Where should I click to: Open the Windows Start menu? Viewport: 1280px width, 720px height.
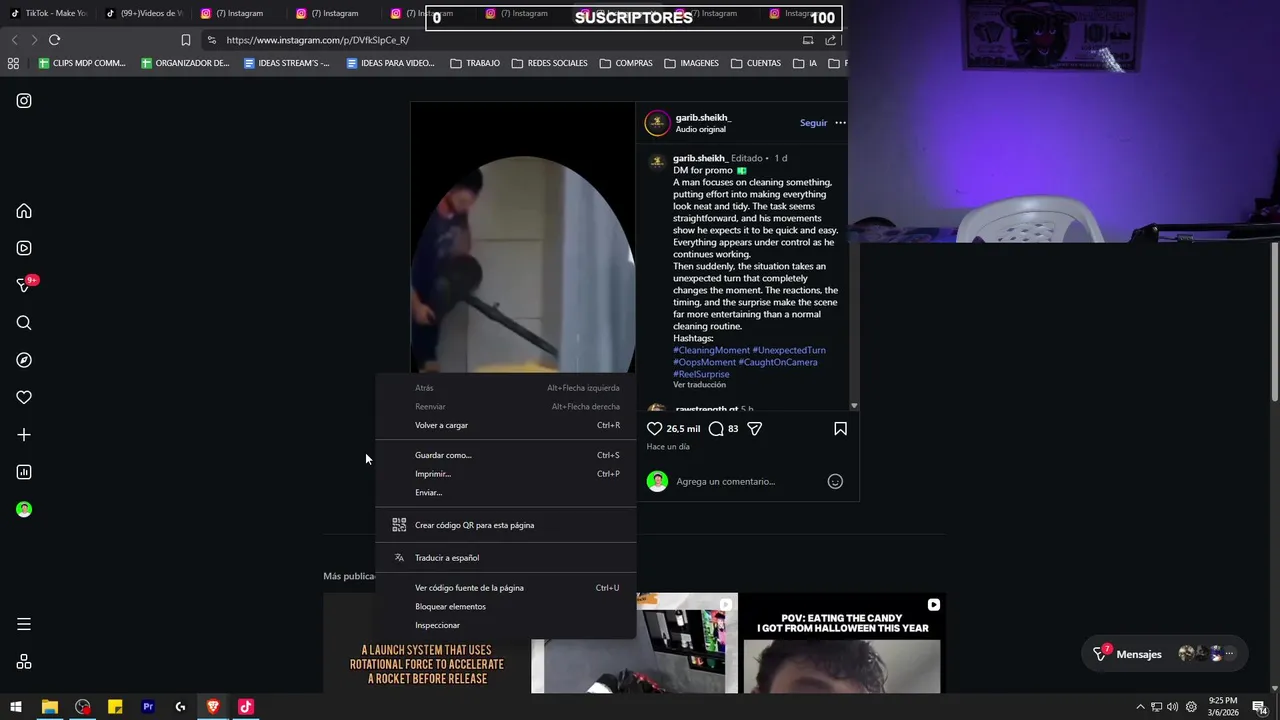coord(16,707)
